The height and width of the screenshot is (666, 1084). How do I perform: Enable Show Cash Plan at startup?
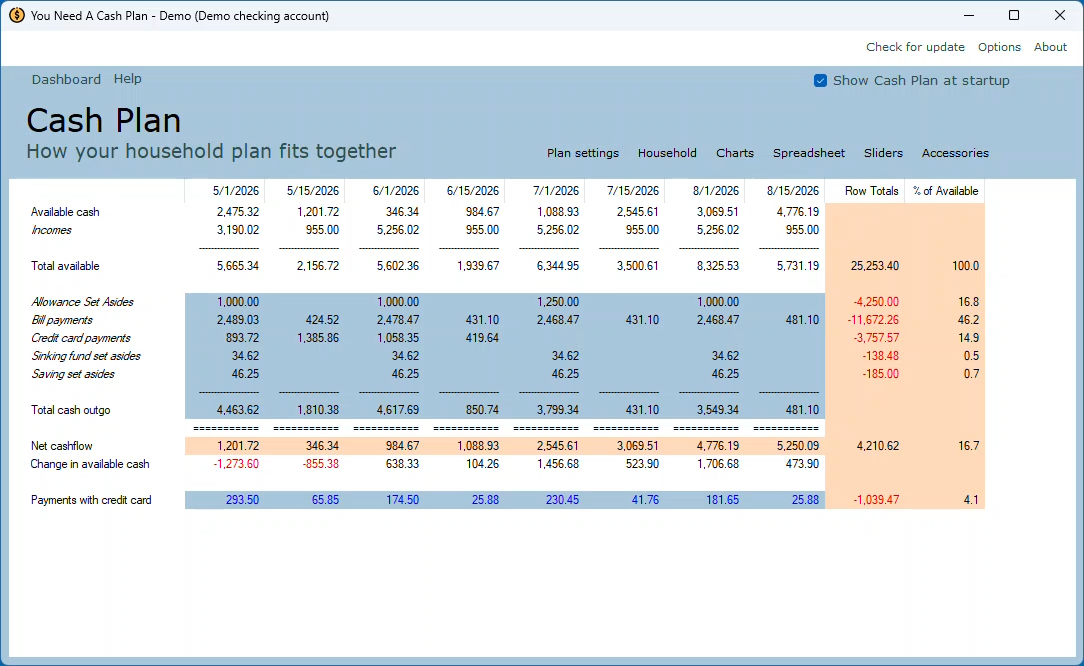820,80
